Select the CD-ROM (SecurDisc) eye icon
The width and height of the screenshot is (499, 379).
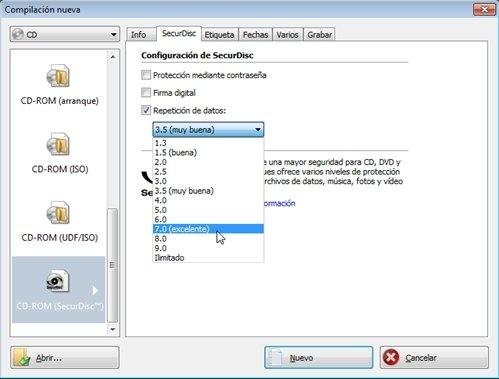coord(57,281)
